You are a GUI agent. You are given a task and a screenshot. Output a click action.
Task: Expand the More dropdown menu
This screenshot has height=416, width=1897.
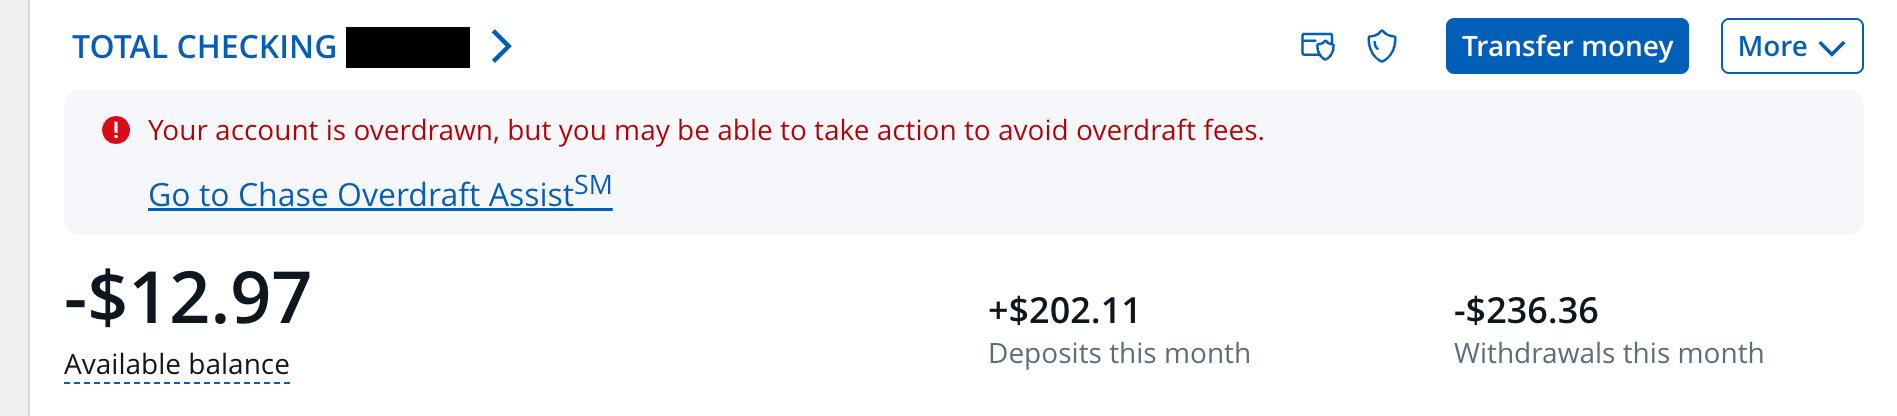point(1790,46)
